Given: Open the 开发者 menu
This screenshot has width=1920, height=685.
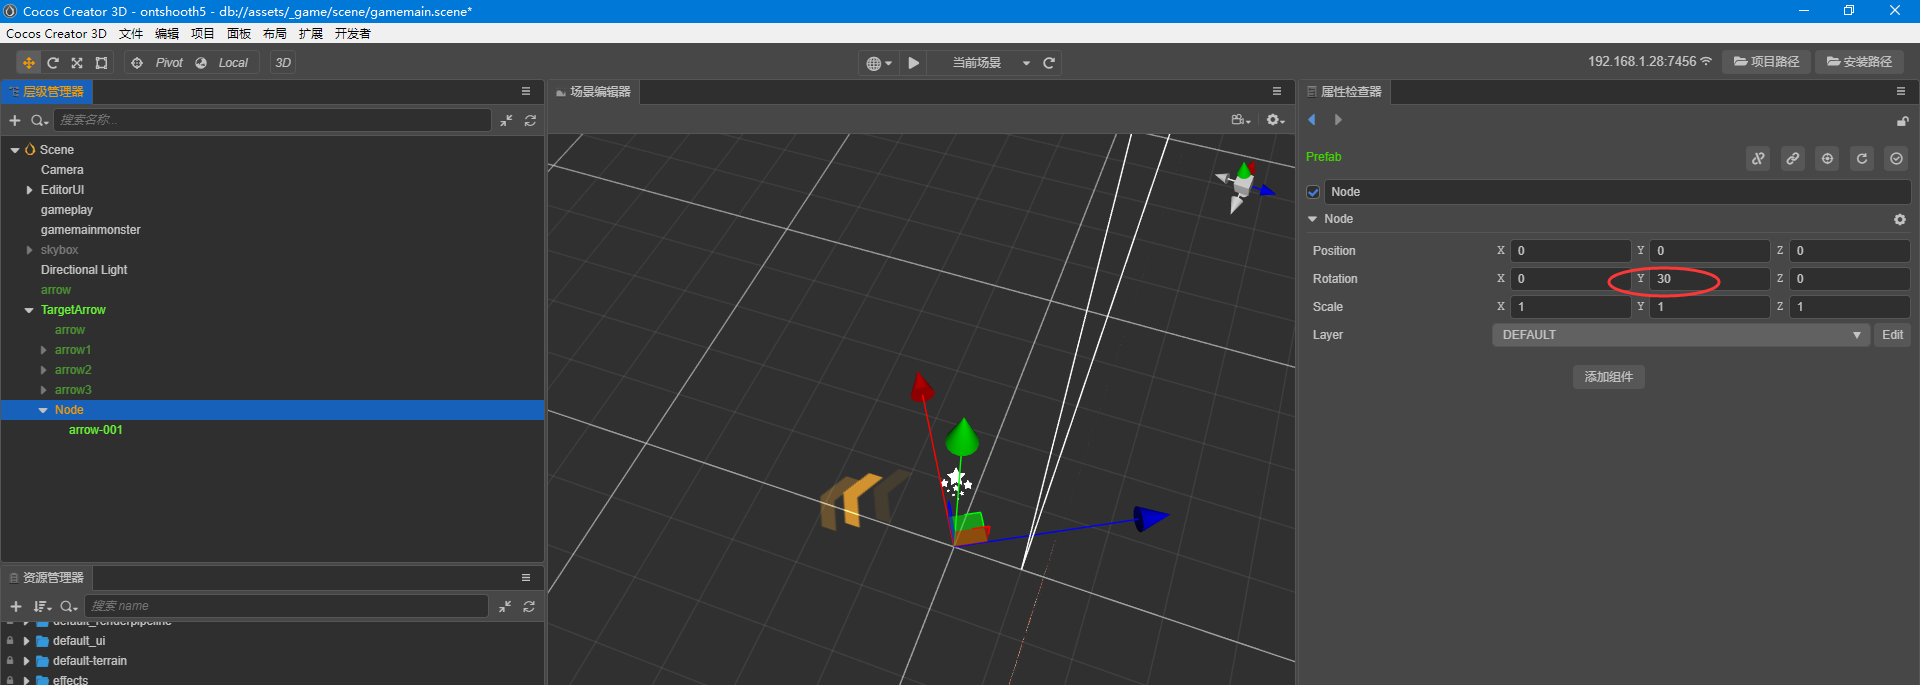Looking at the screenshot, I should pos(353,34).
